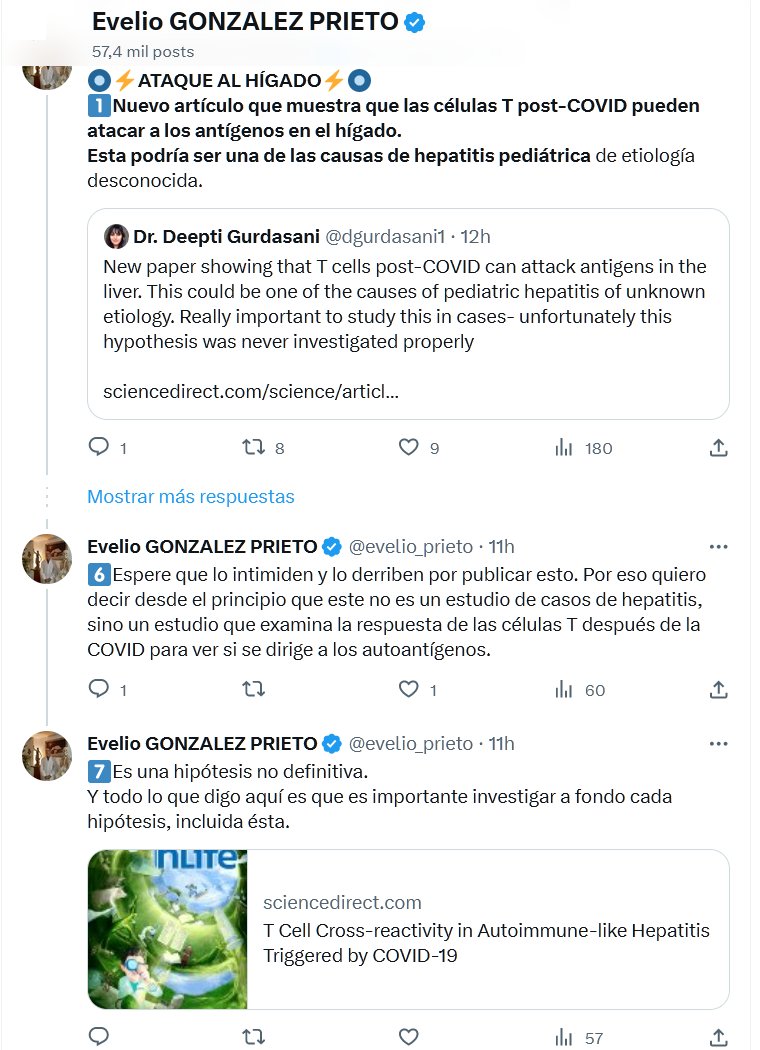
Task: Click Mostrar más respuestas link
Action: (x=191, y=496)
